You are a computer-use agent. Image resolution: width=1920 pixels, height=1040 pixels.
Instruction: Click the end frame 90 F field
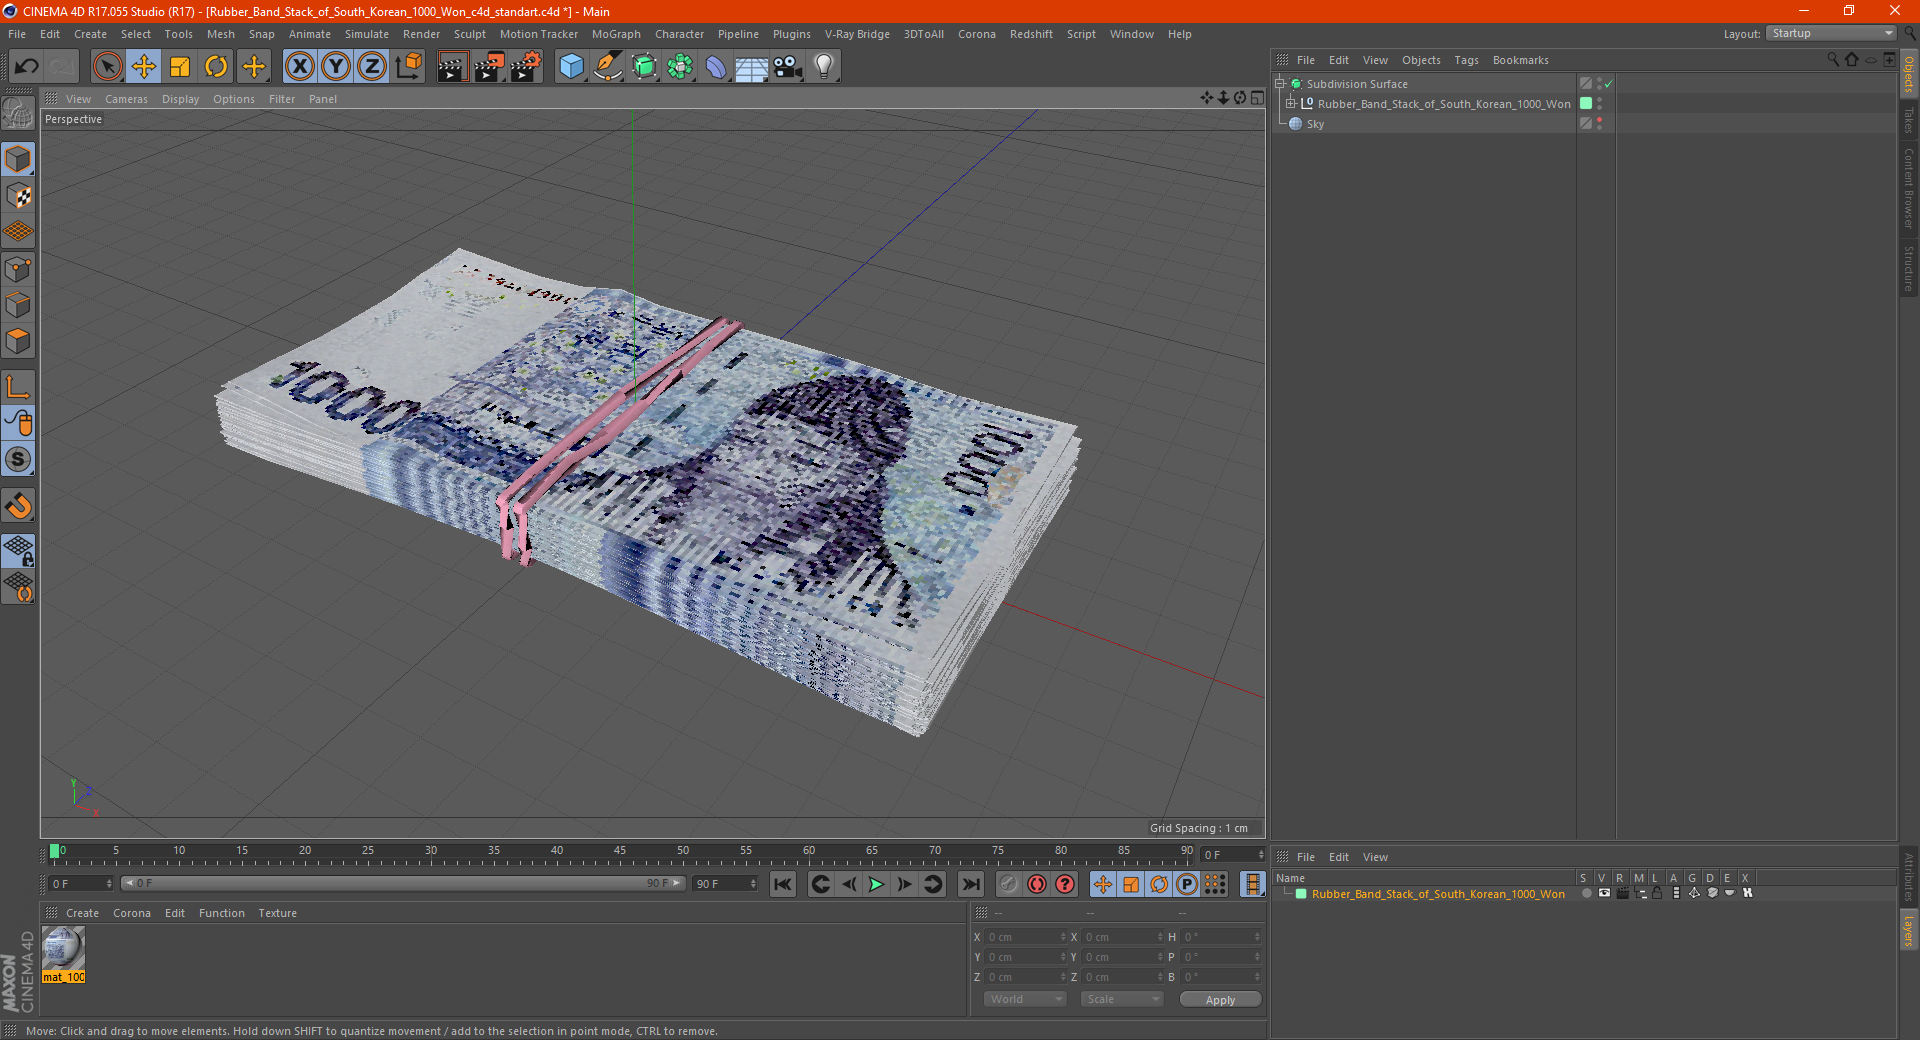tap(725, 884)
